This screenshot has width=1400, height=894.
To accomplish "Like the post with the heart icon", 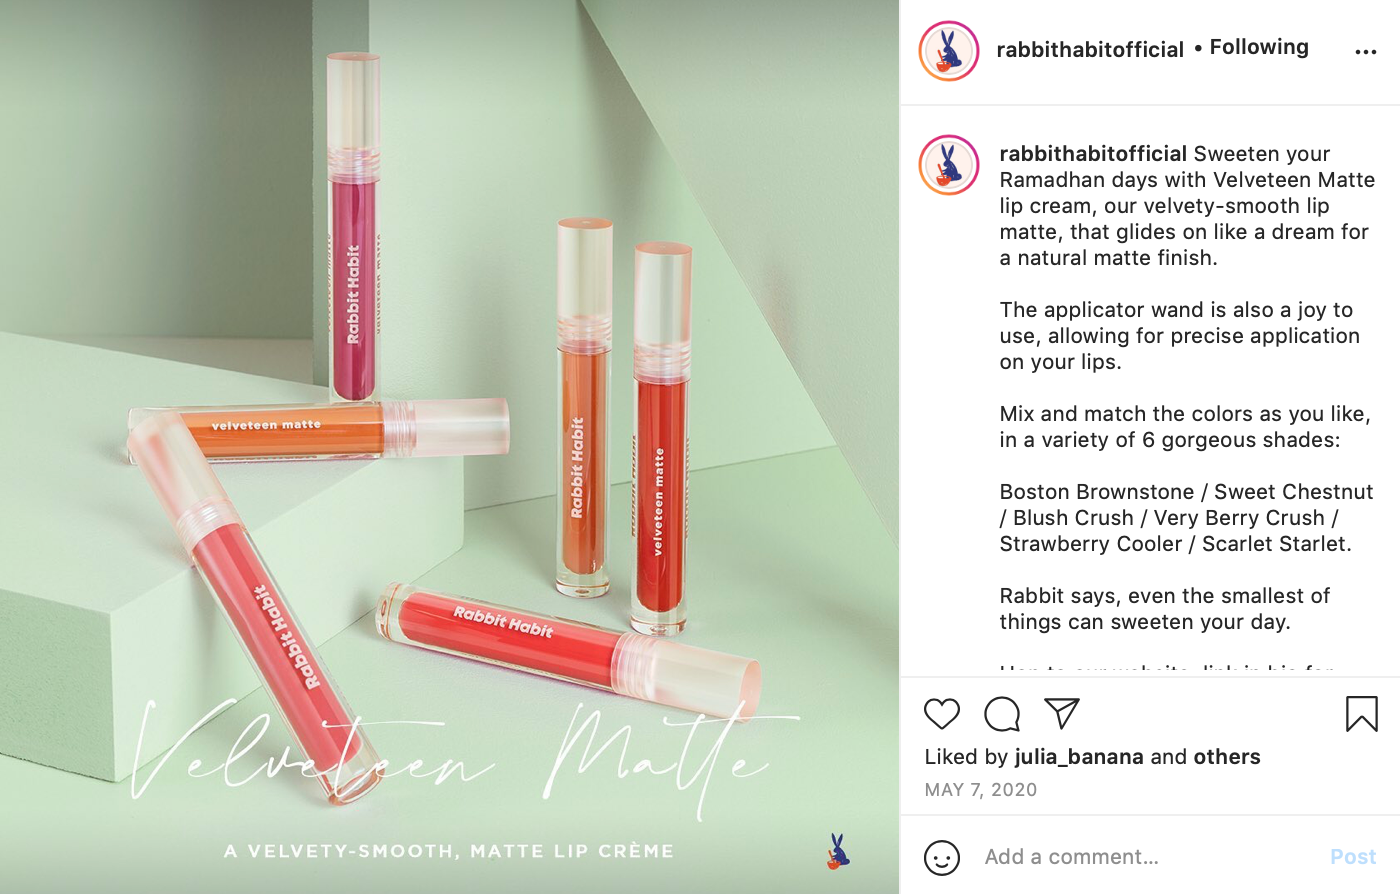I will 941,714.
